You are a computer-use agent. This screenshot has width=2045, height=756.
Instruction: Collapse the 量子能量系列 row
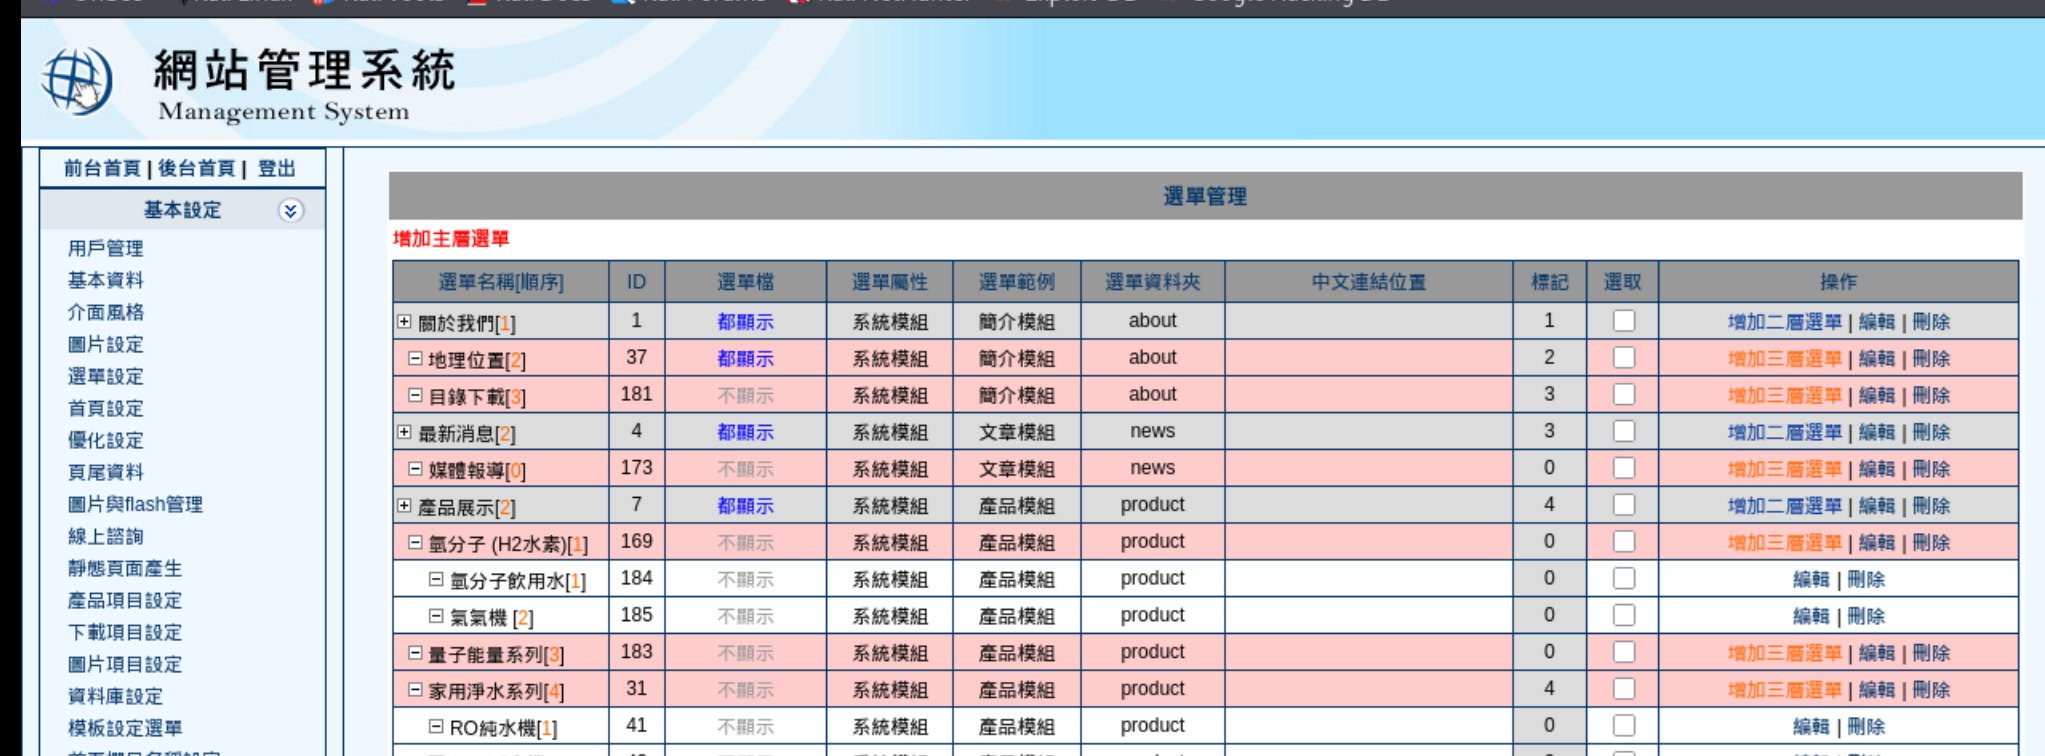coord(415,653)
